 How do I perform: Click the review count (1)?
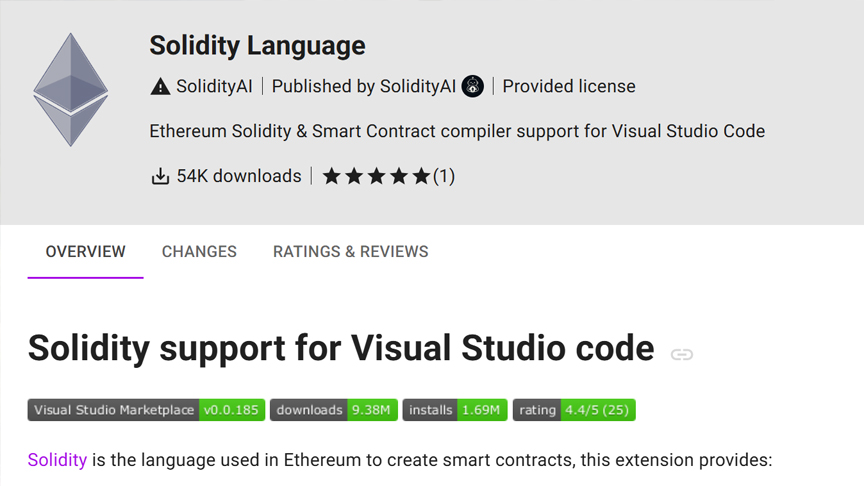(444, 176)
